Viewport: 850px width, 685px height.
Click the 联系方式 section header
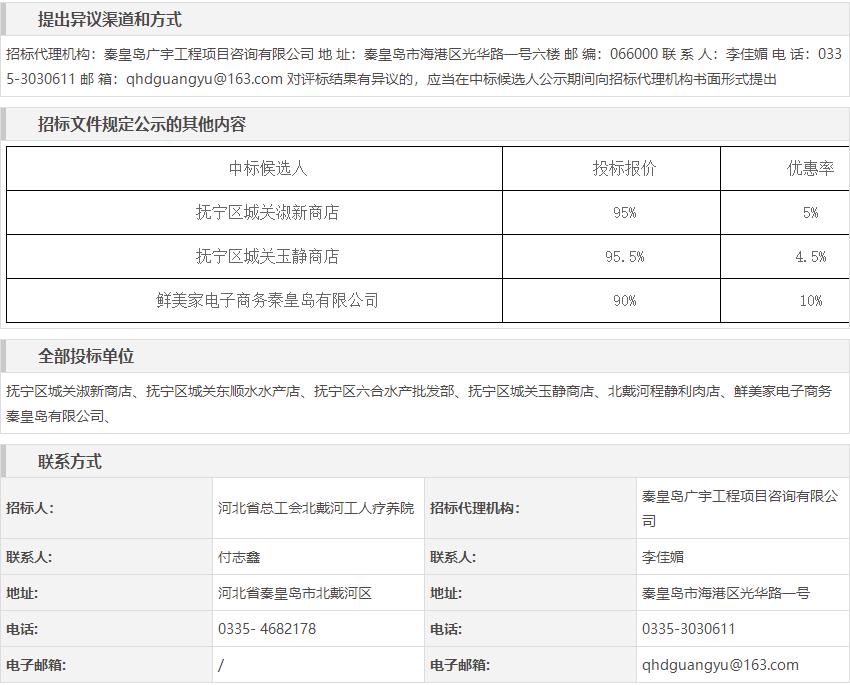[x=70, y=462]
